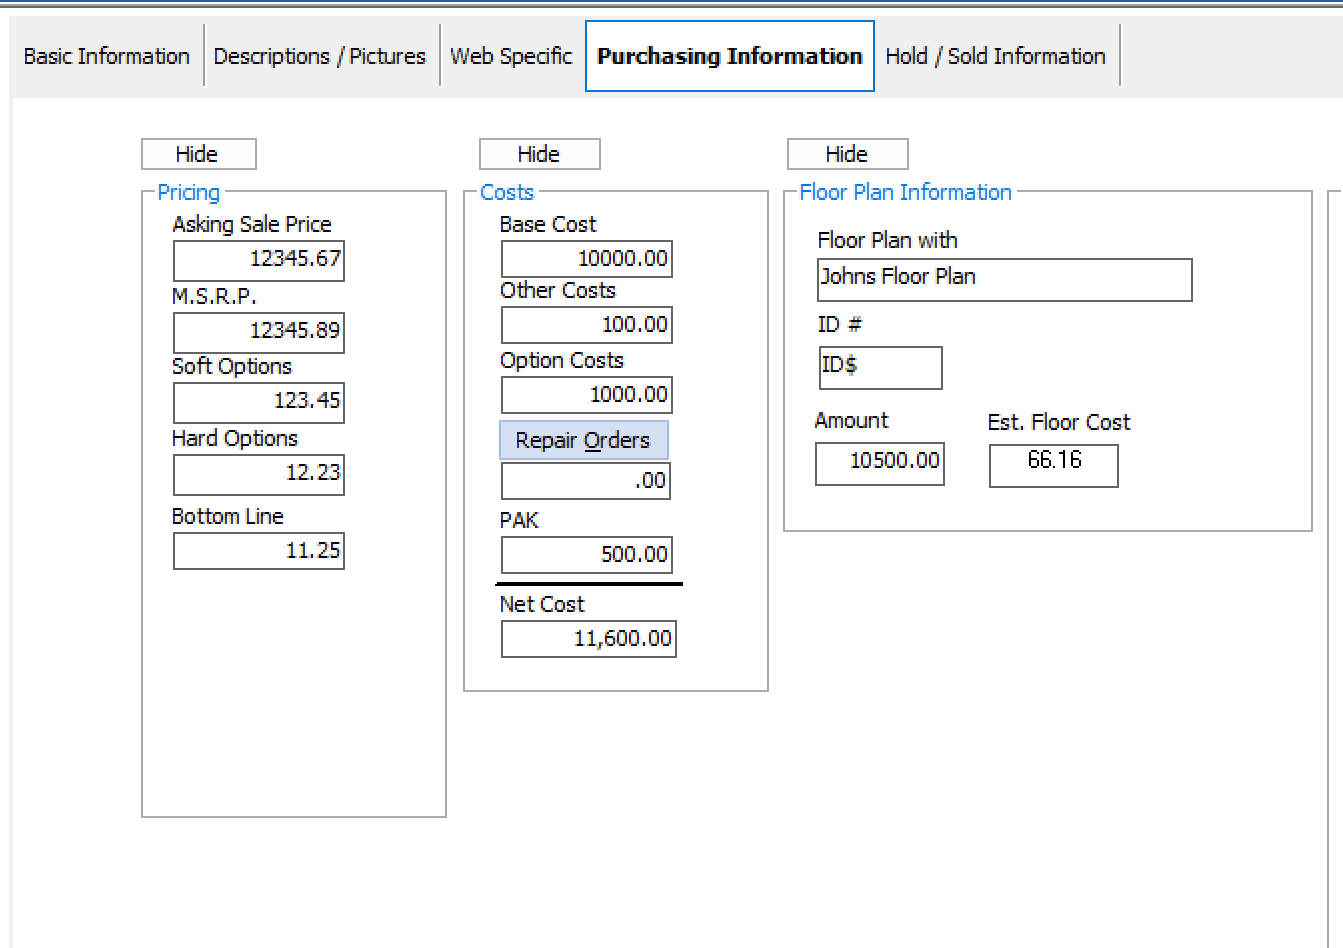Viewport: 1343px width, 948px height.
Task: Select the Other Costs field
Action: click(585, 325)
